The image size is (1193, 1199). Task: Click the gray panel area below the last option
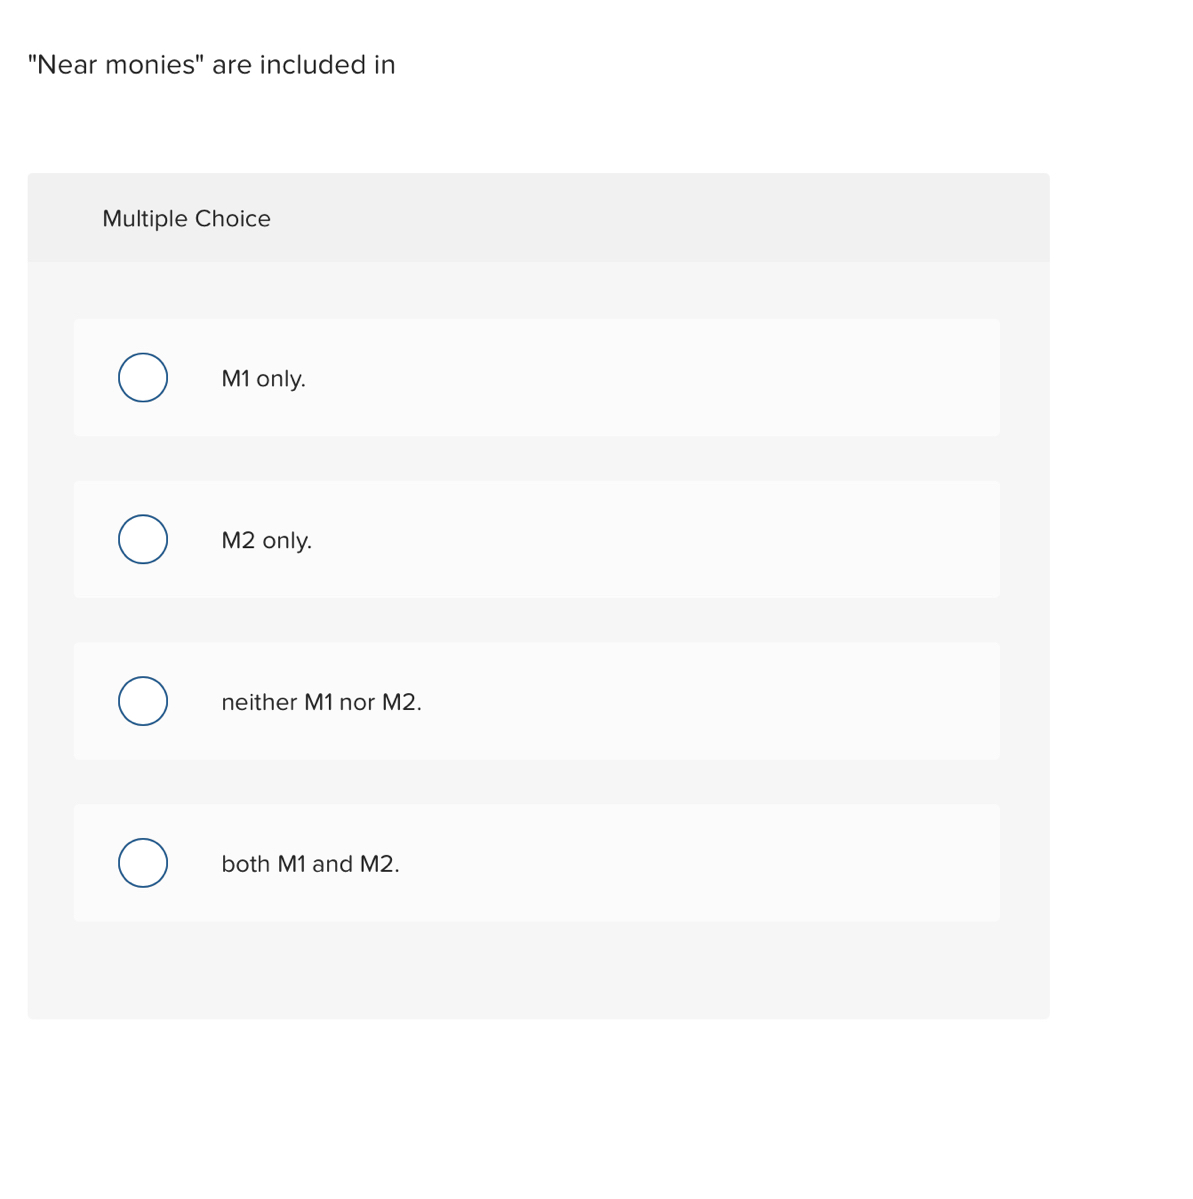[x=538, y=970]
